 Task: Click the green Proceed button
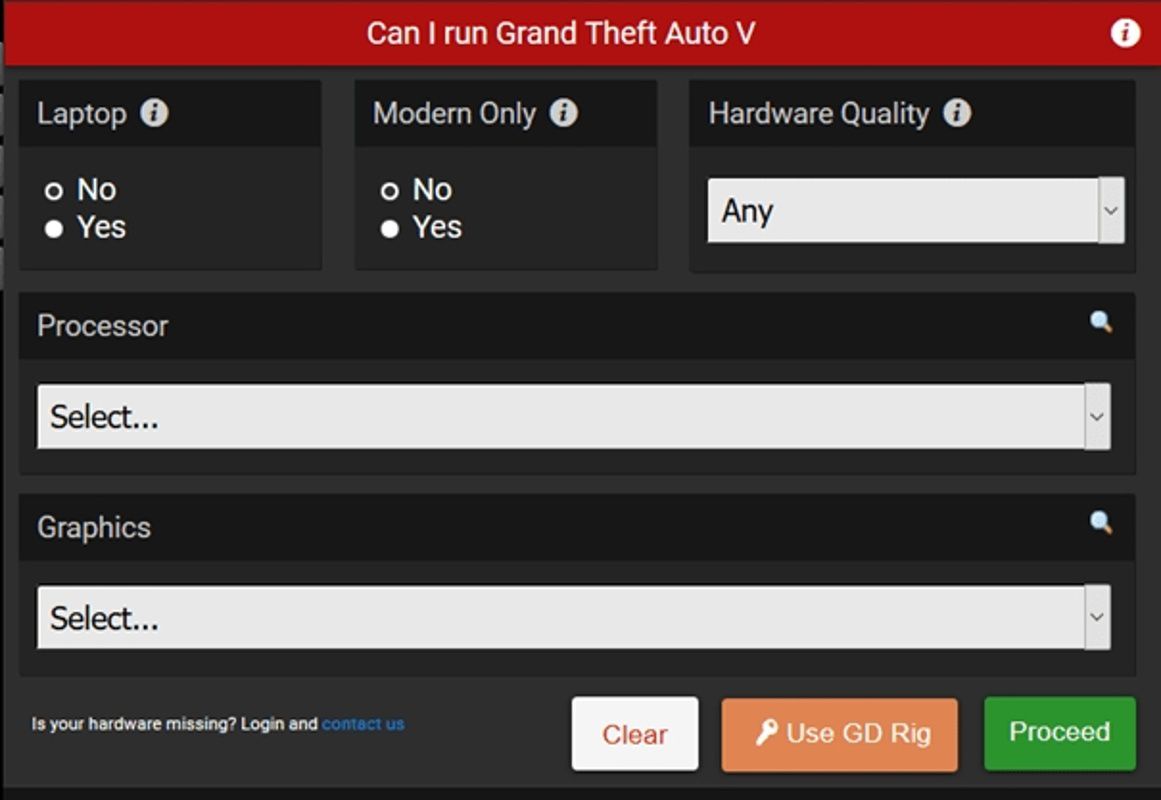click(1060, 733)
